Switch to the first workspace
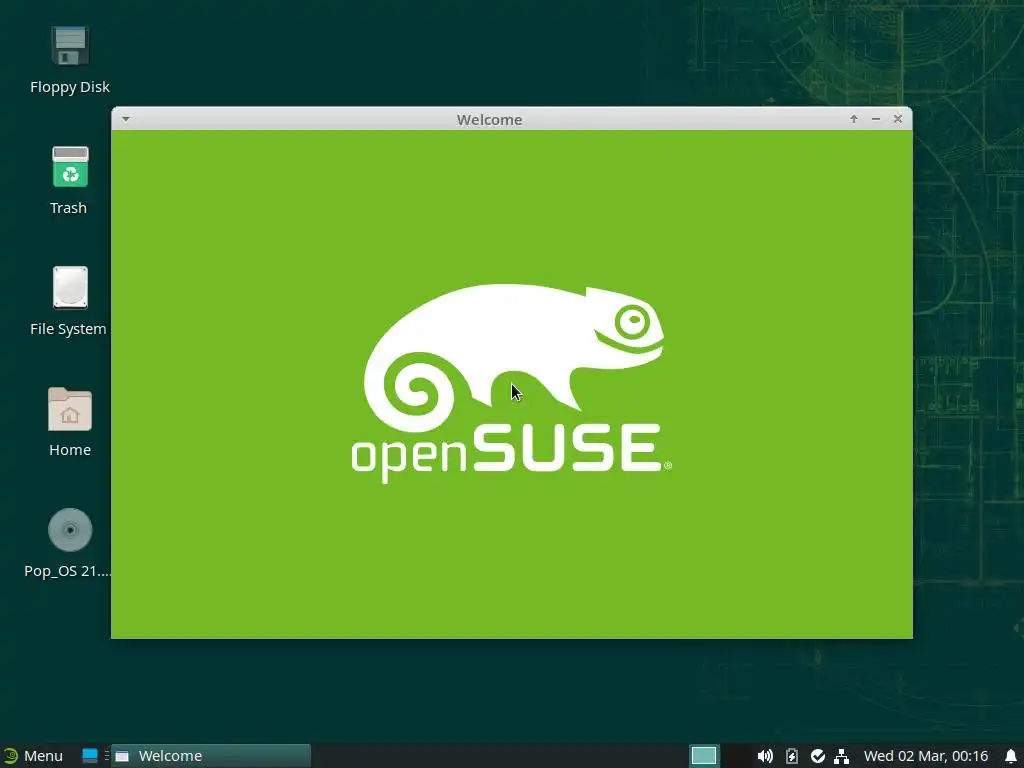This screenshot has width=1024, height=768. point(704,756)
